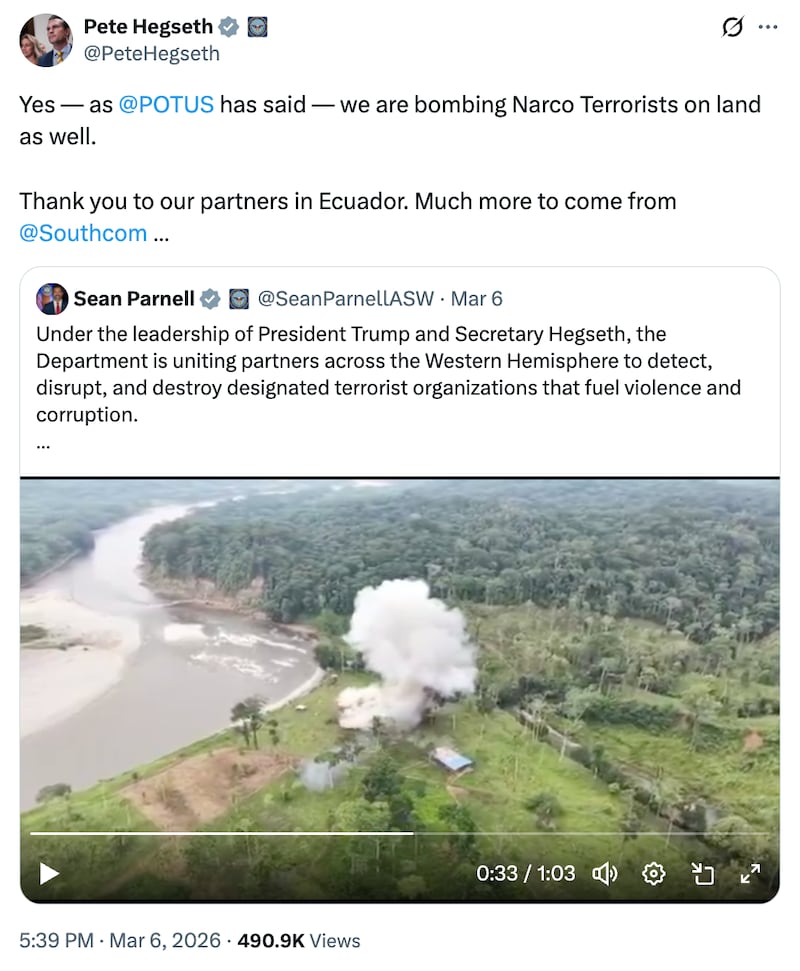Expand the quoted post's truncated text ellipsis

42,439
